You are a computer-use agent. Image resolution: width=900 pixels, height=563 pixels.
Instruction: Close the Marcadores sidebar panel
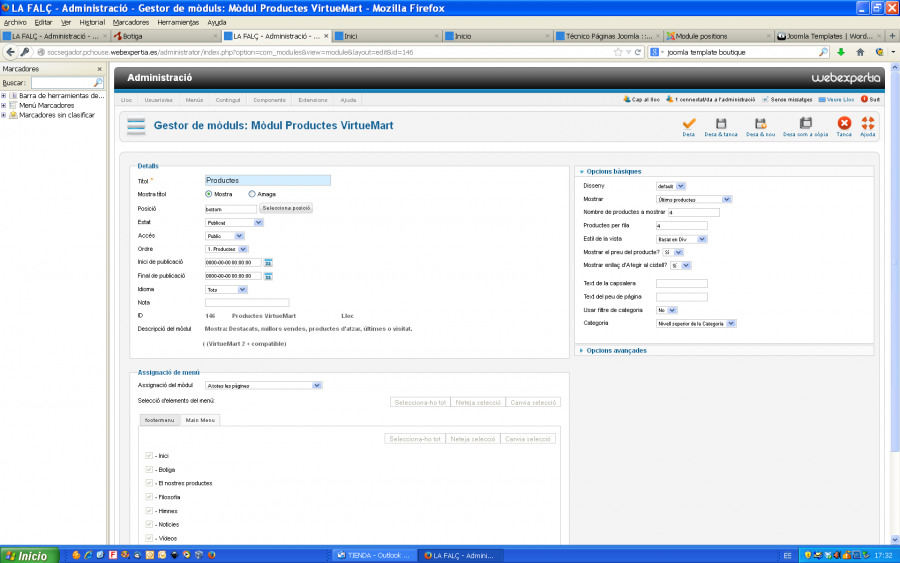click(x=99, y=69)
